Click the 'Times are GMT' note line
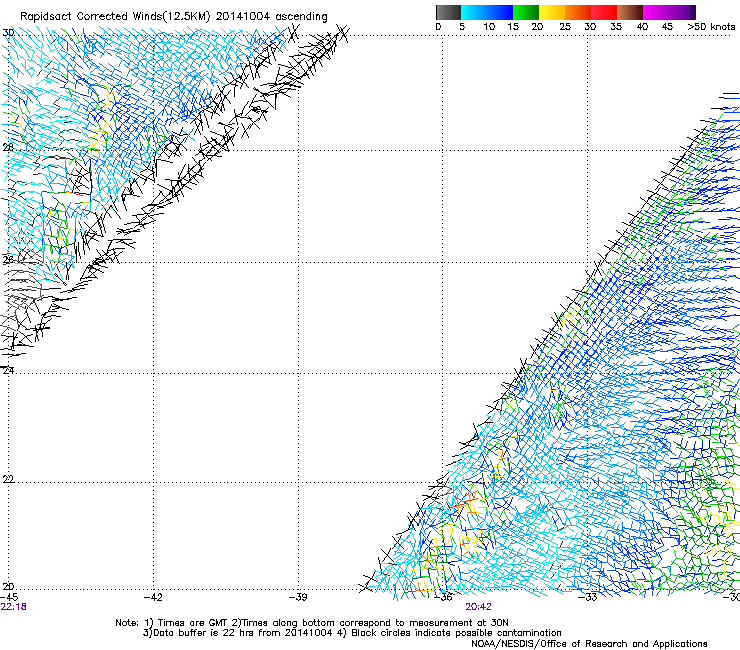Image resolution: width=740 pixels, height=650 pixels. pos(312,623)
